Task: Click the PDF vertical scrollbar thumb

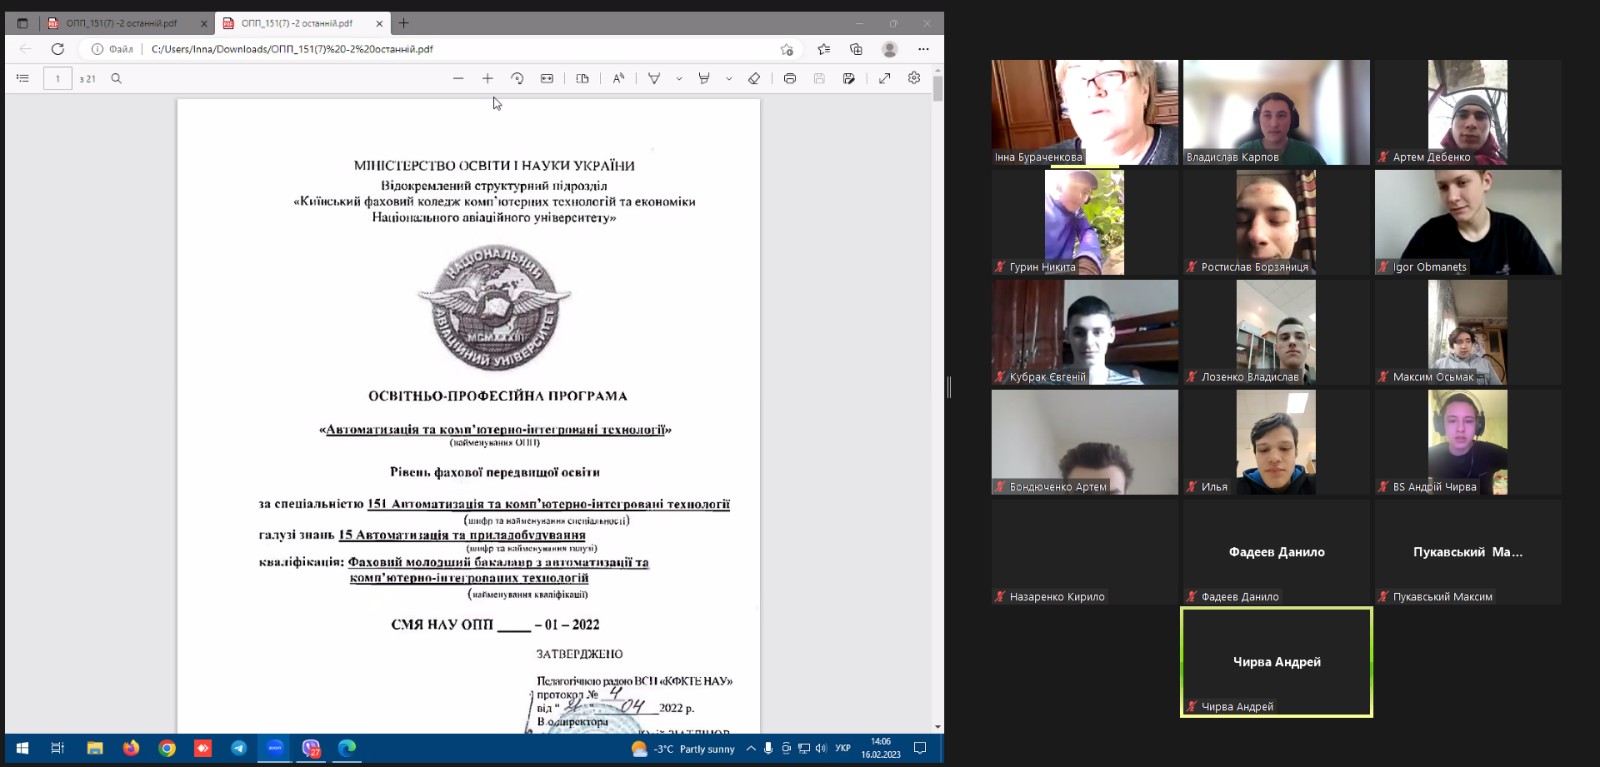Action: click(937, 88)
